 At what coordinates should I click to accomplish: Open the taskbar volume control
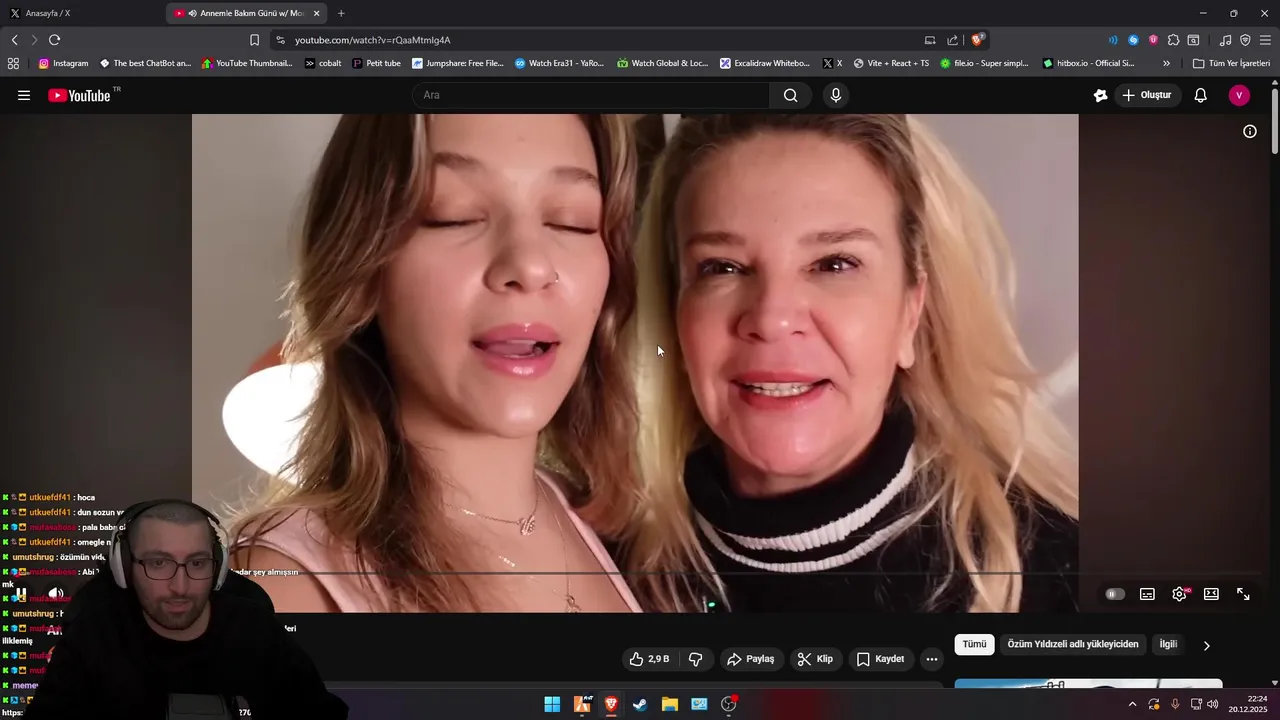tap(1213, 704)
